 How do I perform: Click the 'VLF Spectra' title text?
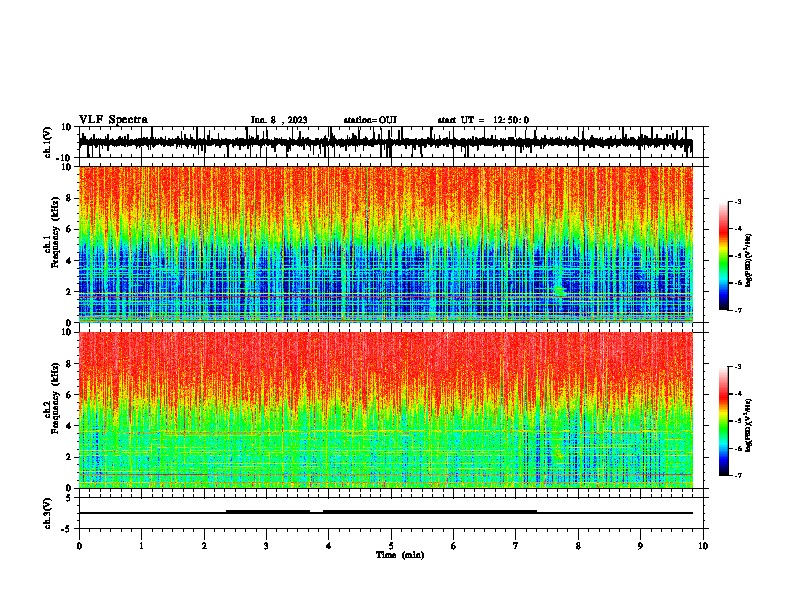point(113,120)
